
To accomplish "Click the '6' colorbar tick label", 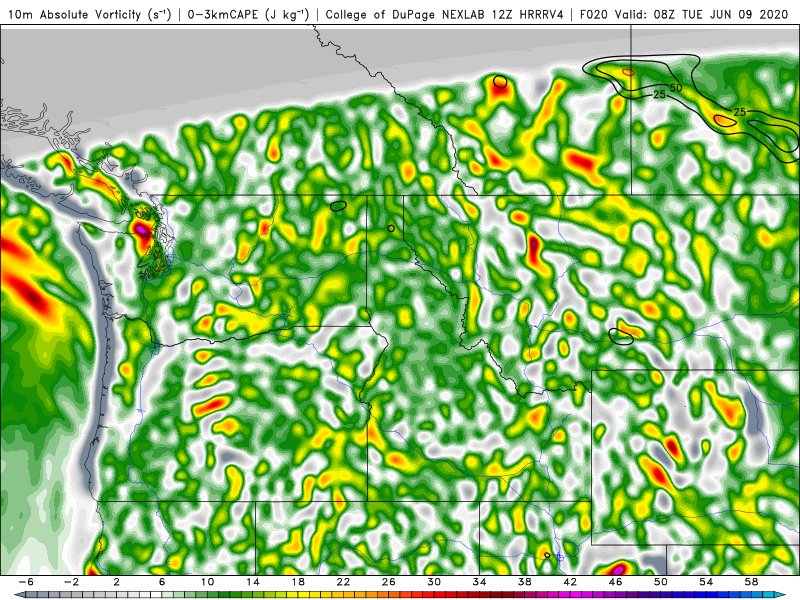I will click(x=162, y=582).
